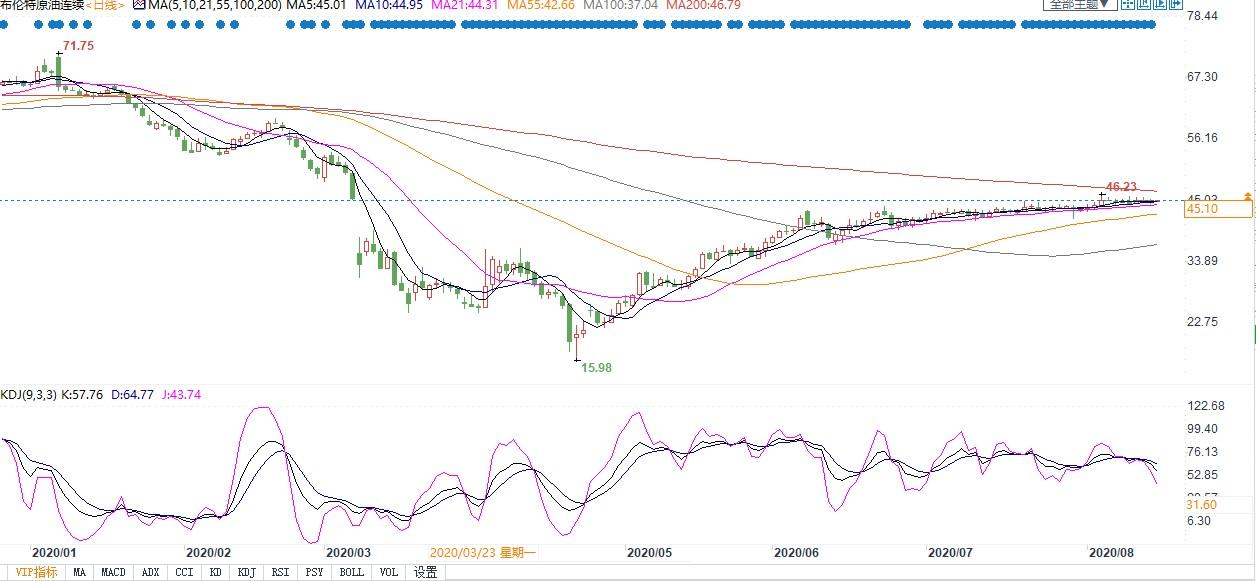
Task: Click the 99.40 KDJ axis label
Action: (x=1201, y=428)
